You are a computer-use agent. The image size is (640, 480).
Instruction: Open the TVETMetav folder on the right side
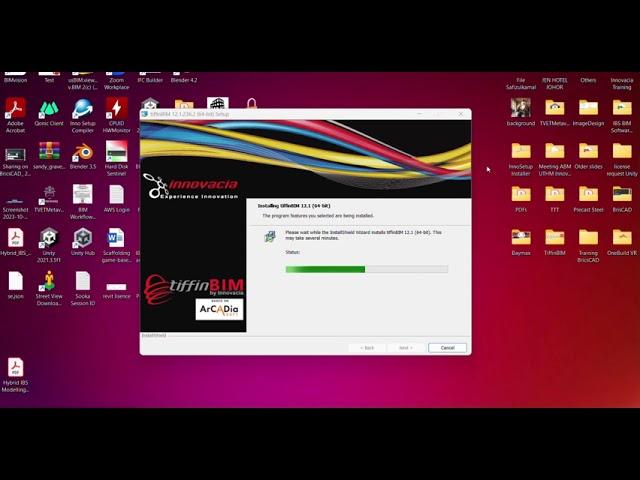(554, 112)
